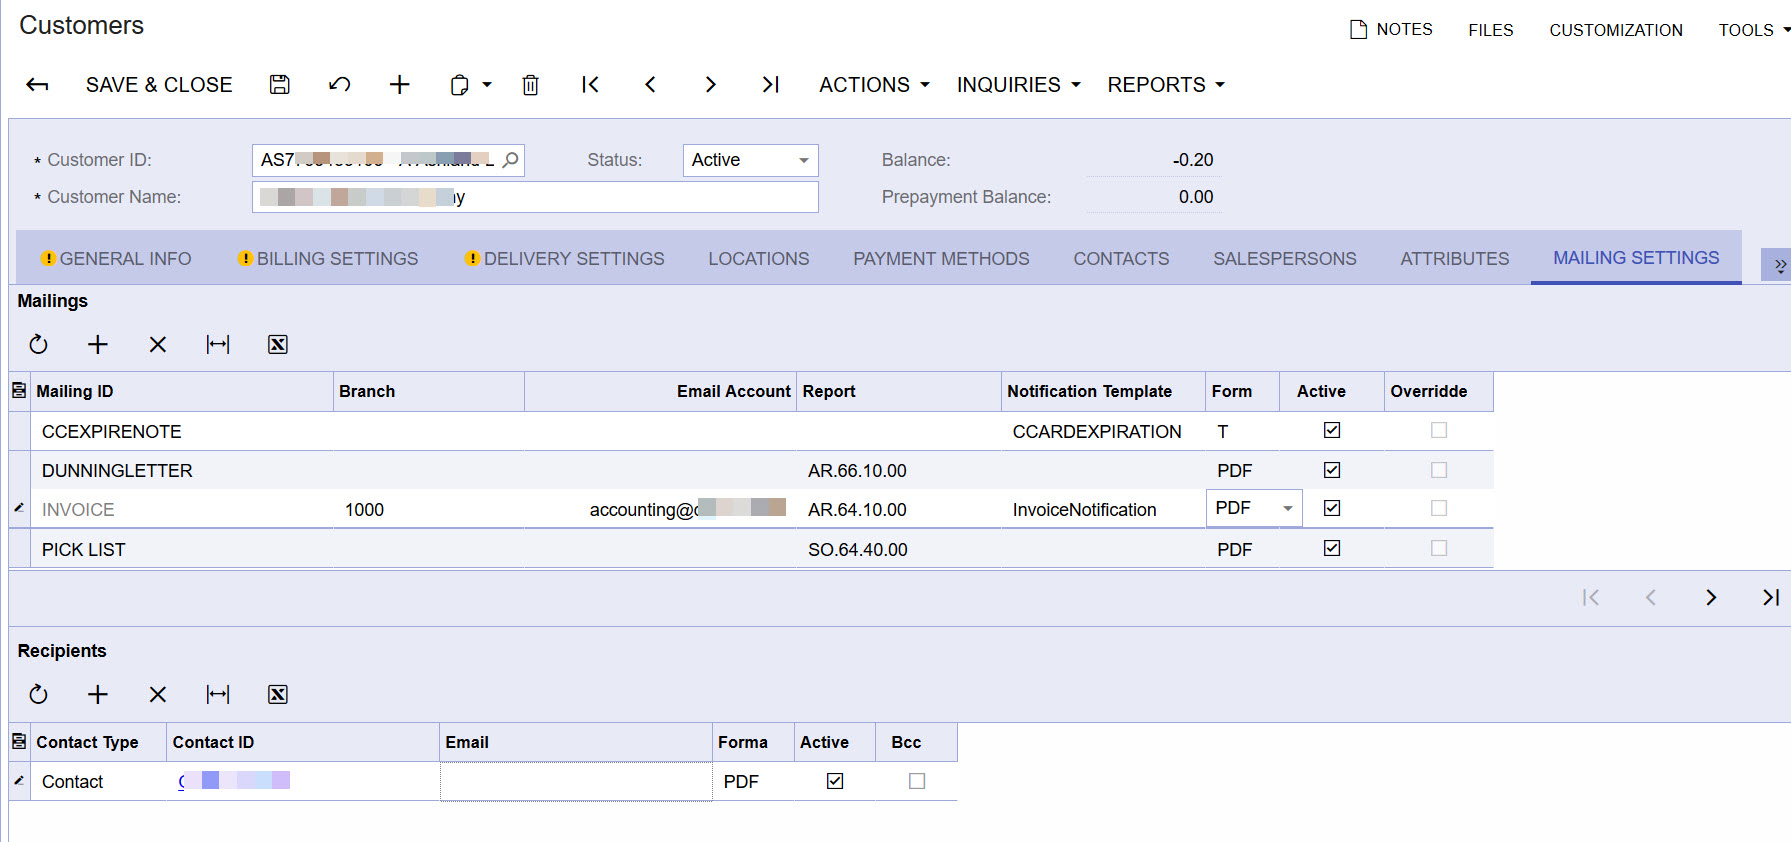Screen dimensions: 1791x842
Task: Click SAVE & CLOSE button
Action: [x=159, y=85]
